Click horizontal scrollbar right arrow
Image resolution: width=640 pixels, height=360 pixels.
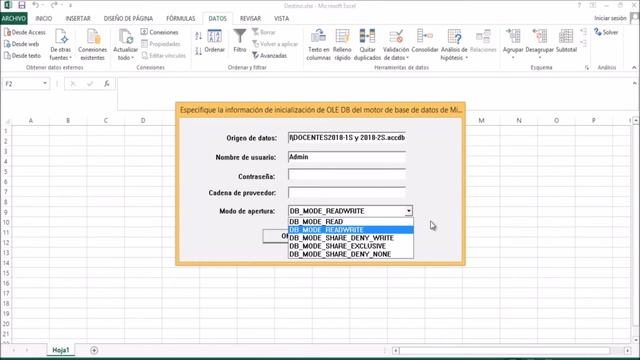[x=628, y=351]
